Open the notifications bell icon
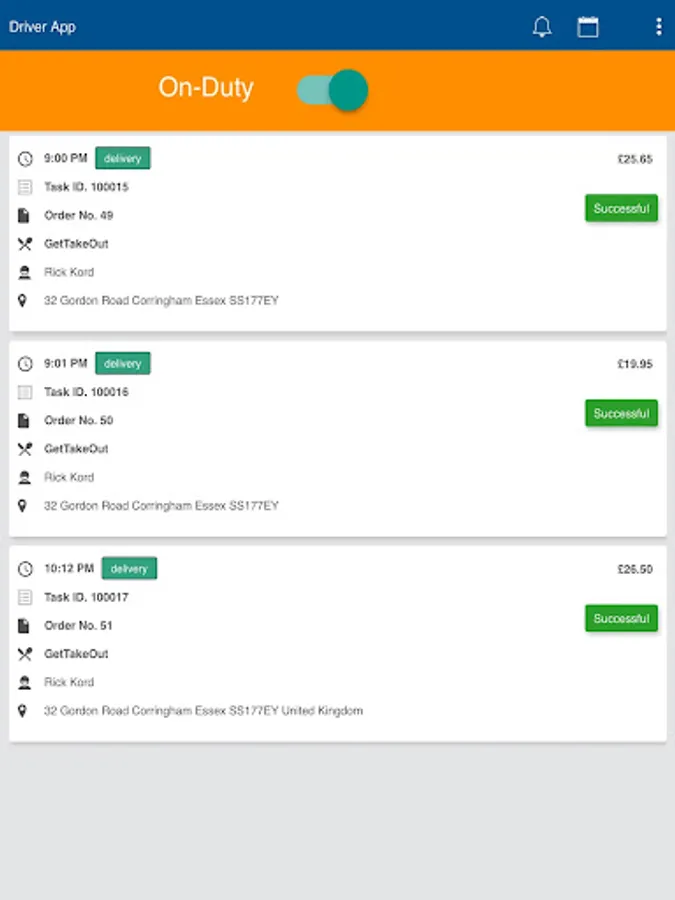Screen dimensions: 675x900 [x=542, y=27]
